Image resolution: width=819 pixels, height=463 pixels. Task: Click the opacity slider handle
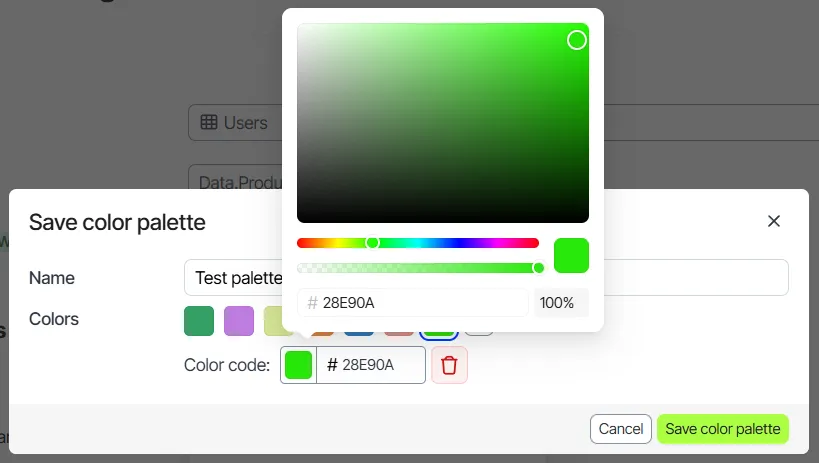(539, 268)
